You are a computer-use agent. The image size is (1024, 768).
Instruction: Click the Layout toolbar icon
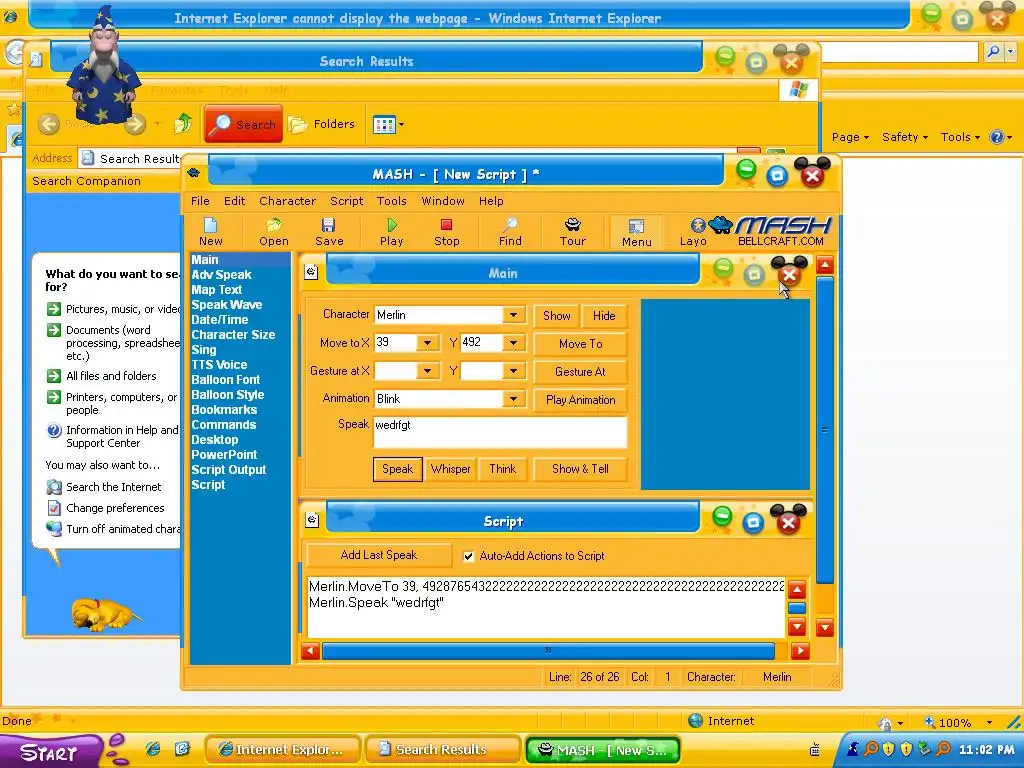click(x=693, y=232)
